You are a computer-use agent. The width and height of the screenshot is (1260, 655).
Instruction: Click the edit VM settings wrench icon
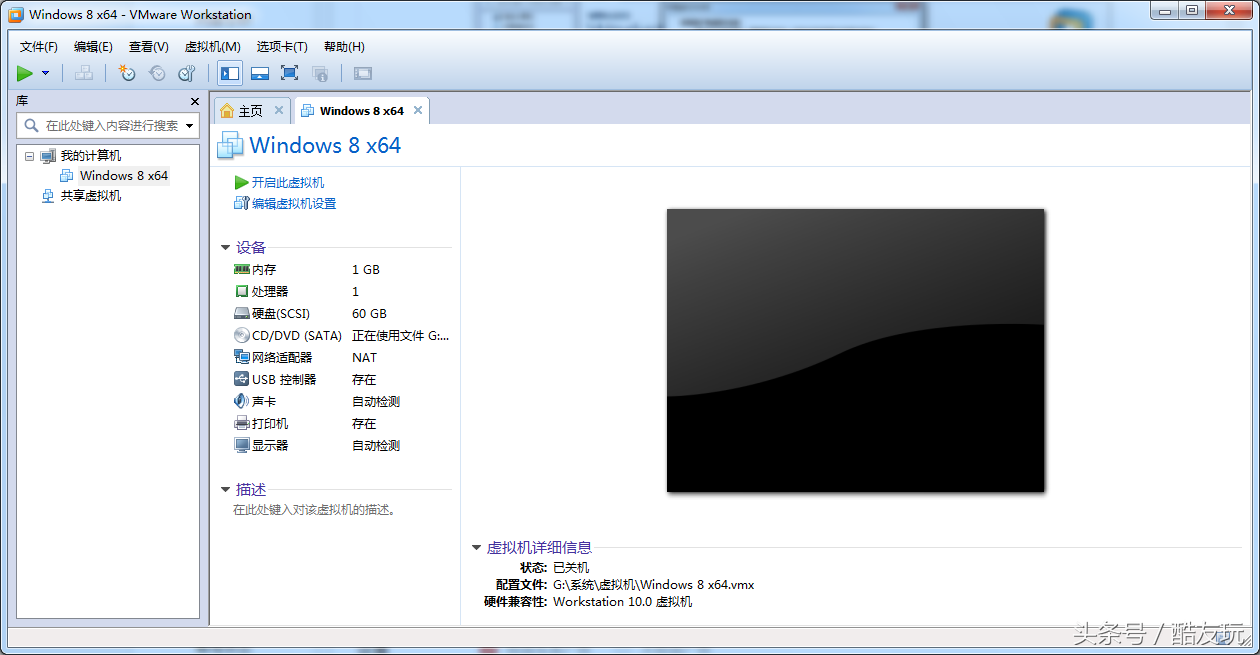[x=241, y=204]
